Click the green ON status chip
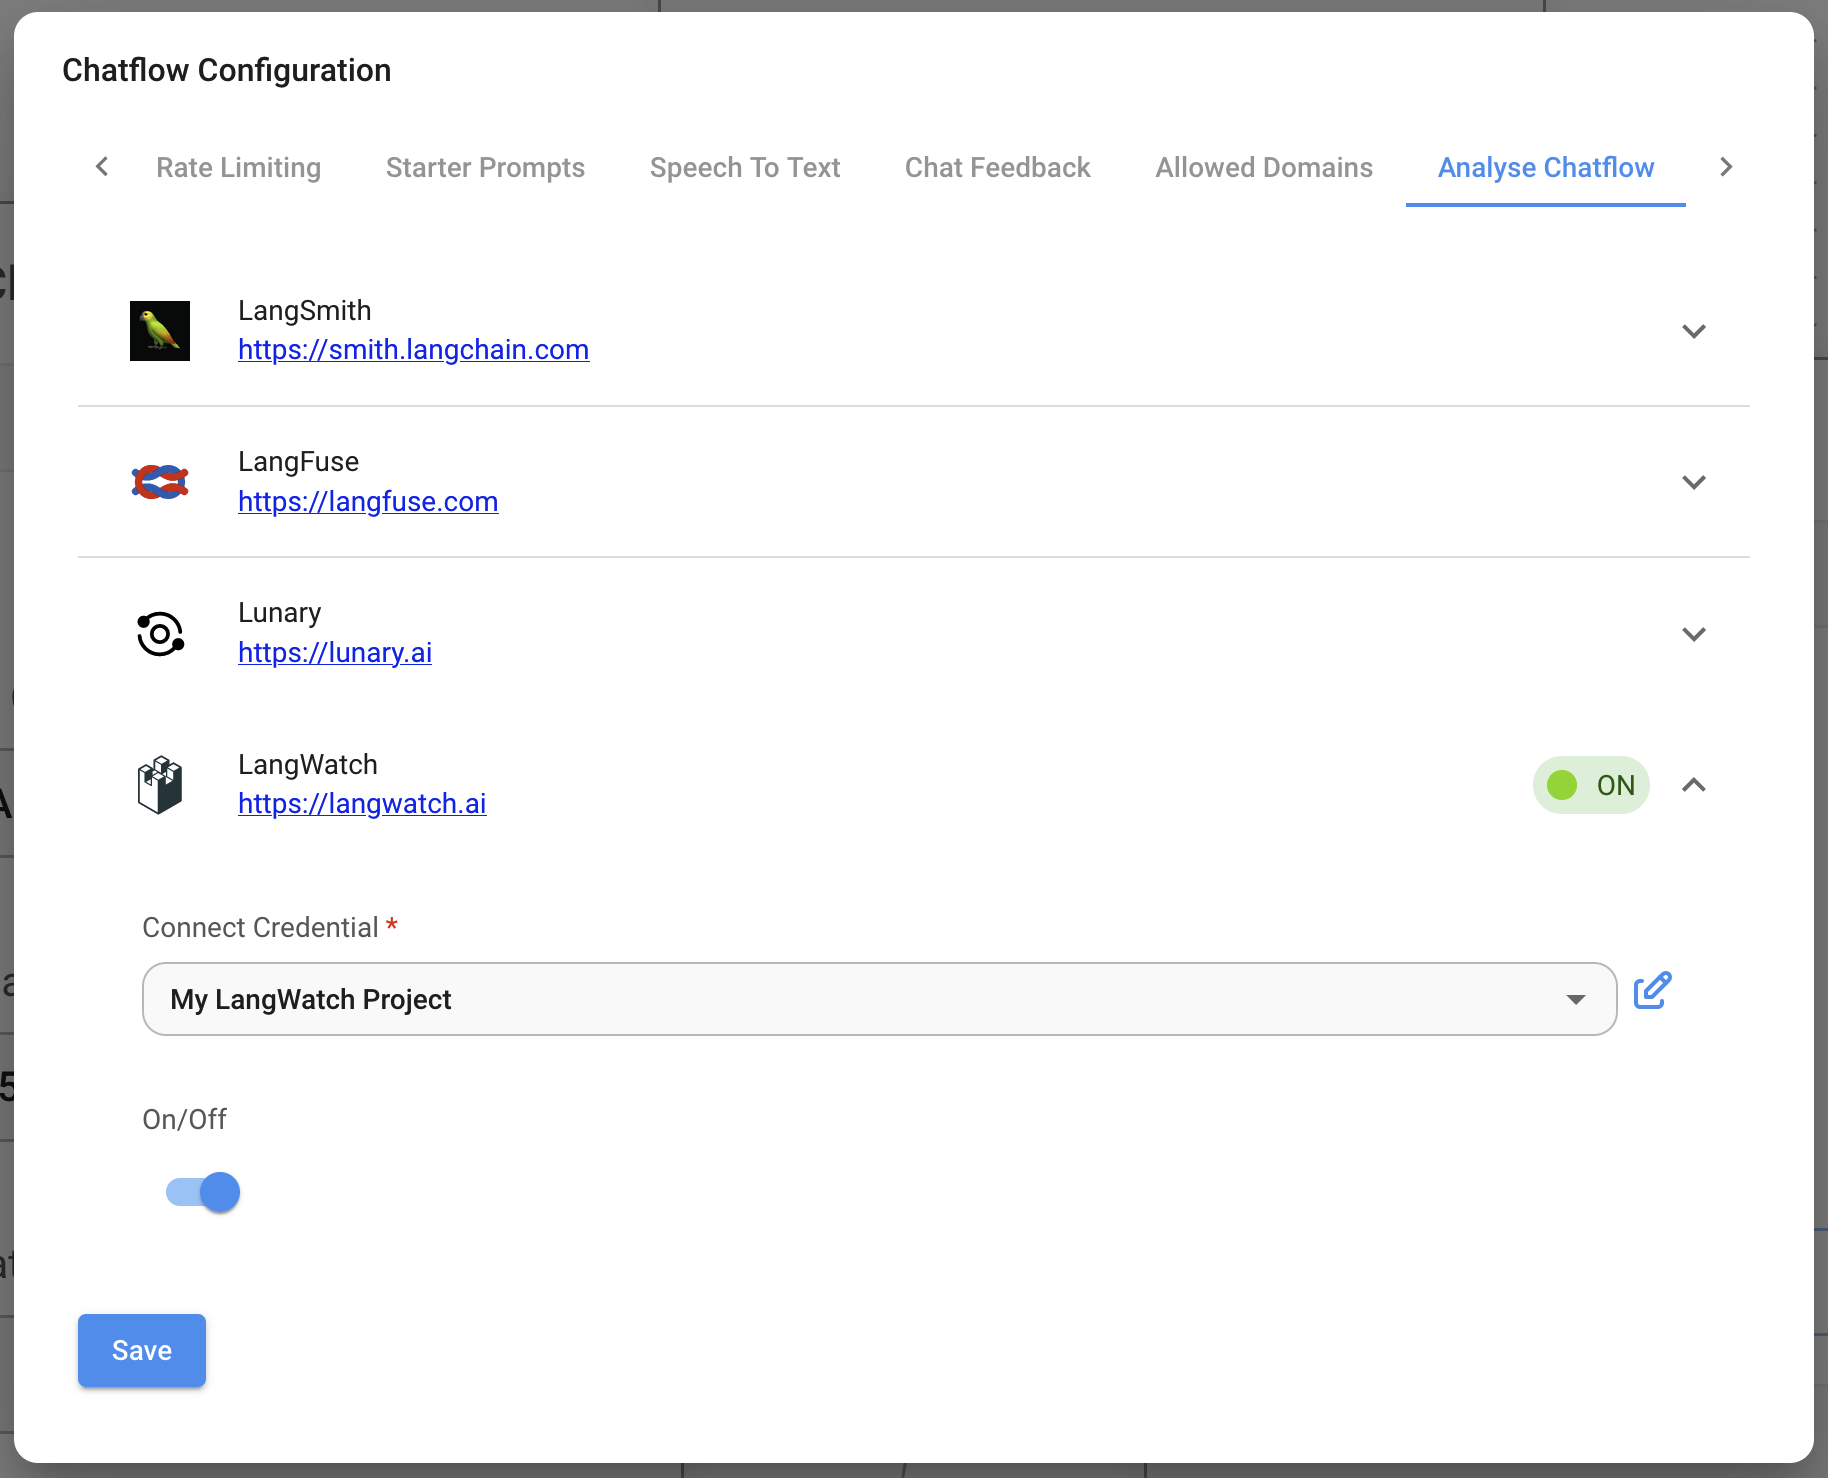Screen dimensions: 1828x1478 (1591, 785)
